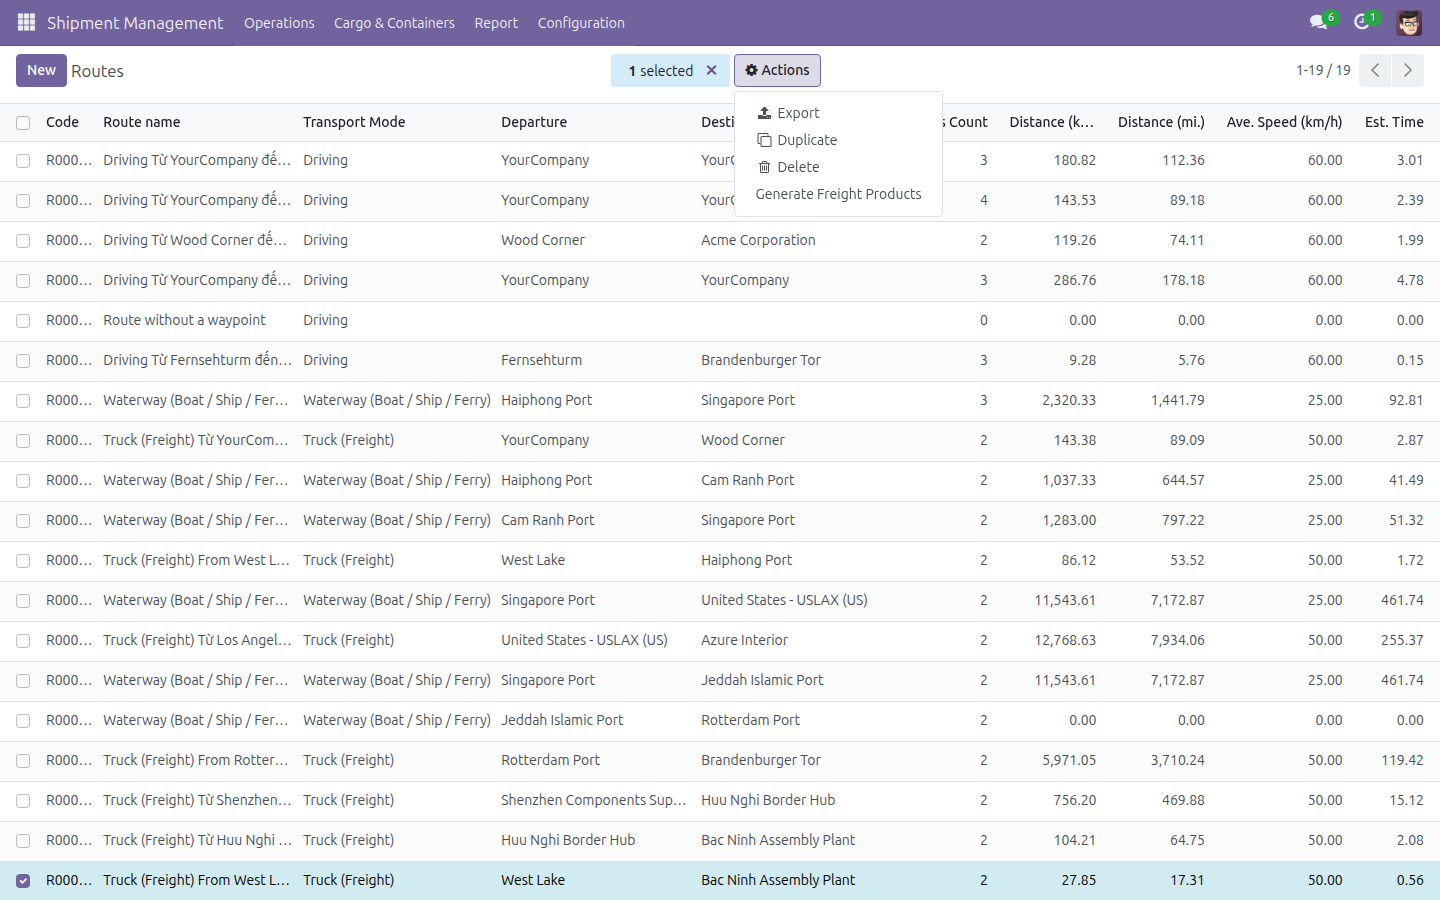The image size is (1440, 900).
Task: Click the Azure Interior destination cell
Action: click(744, 640)
